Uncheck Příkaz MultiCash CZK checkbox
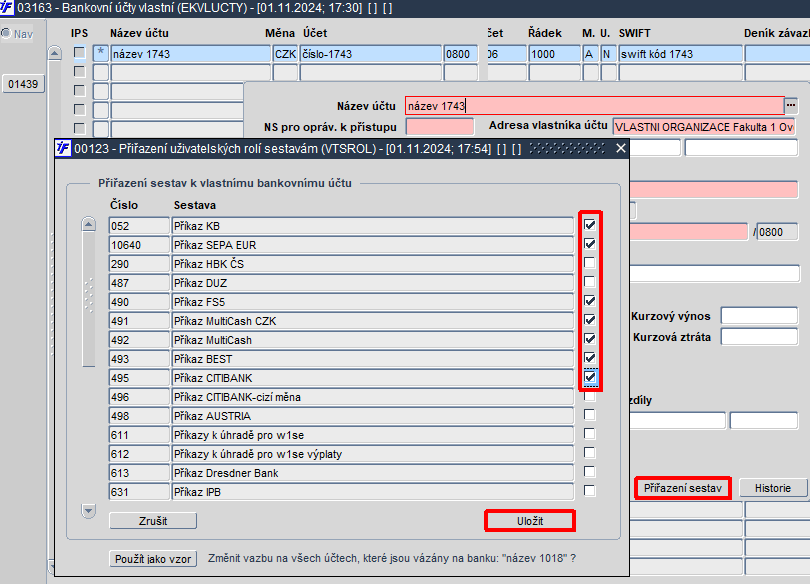 pos(589,320)
